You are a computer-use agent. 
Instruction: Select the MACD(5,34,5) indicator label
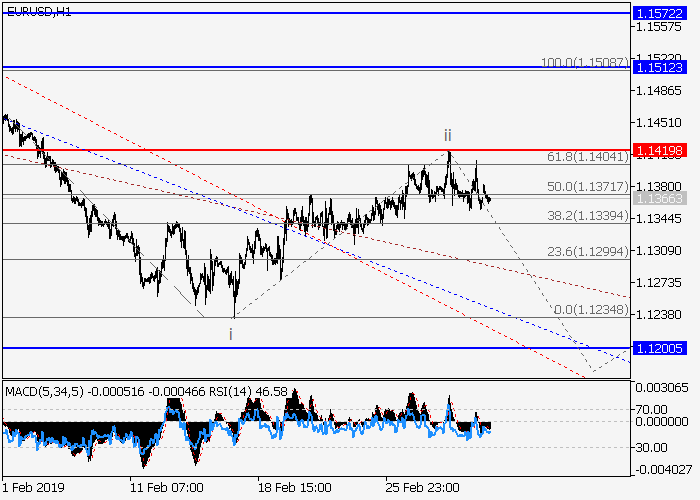coord(40,389)
